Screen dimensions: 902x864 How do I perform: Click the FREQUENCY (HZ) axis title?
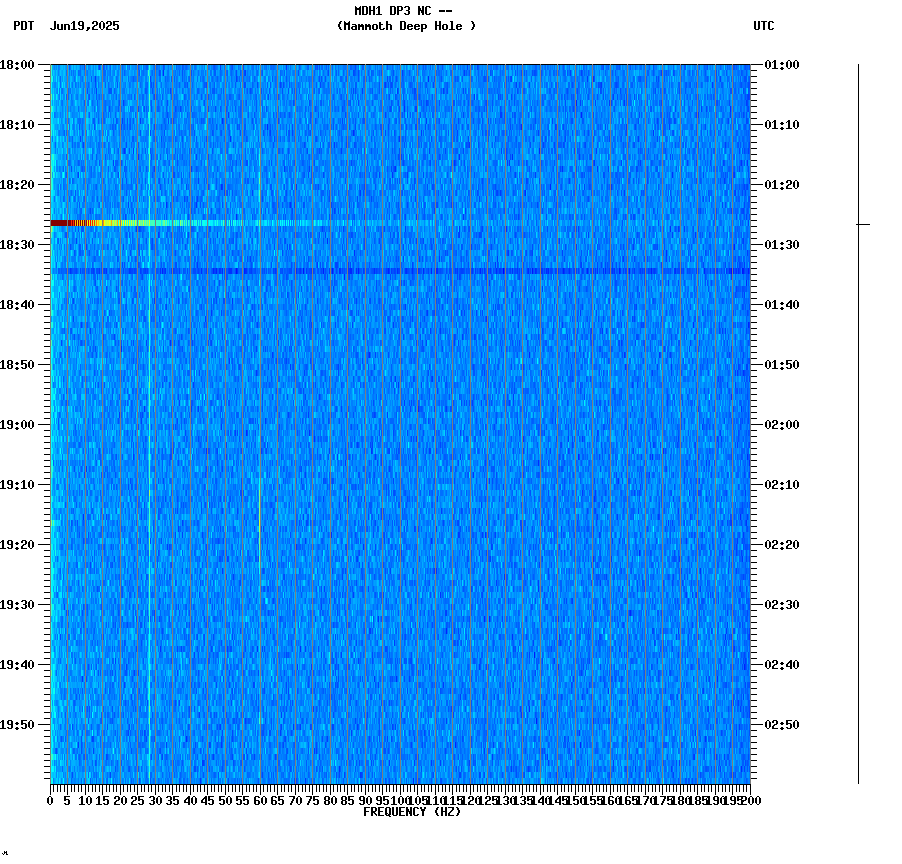click(x=413, y=811)
